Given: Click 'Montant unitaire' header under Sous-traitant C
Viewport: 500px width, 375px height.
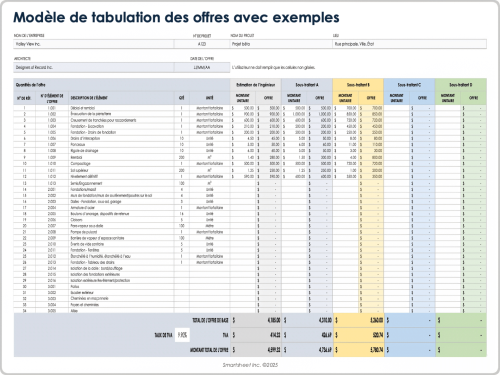Looking at the screenshot, I should [x=397, y=98].
